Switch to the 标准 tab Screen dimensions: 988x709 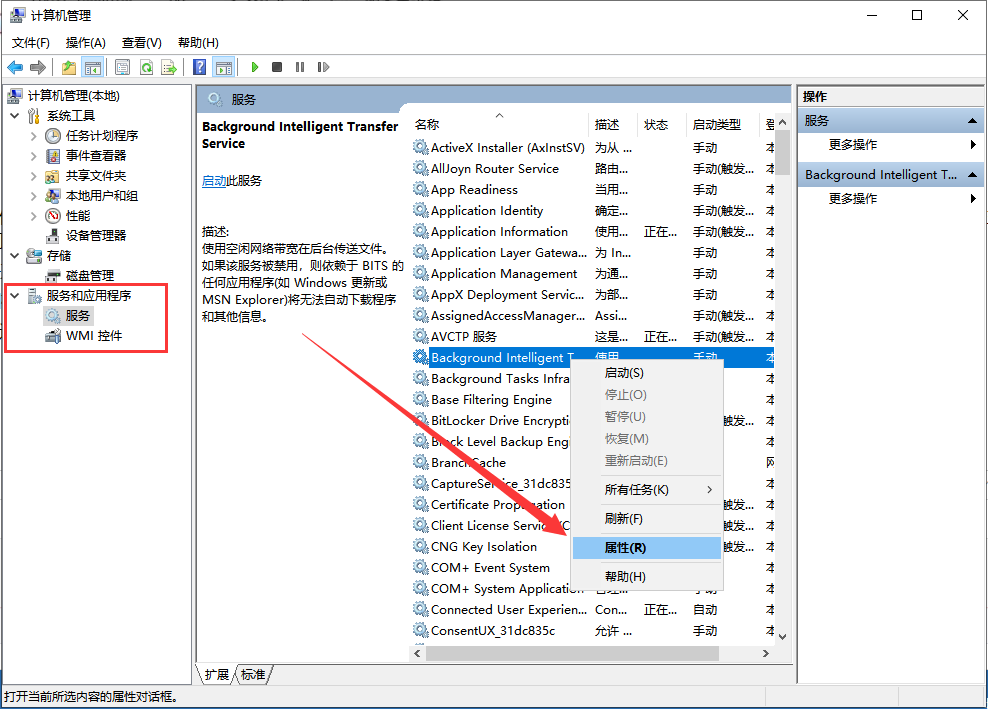click(x=254, y=675)
